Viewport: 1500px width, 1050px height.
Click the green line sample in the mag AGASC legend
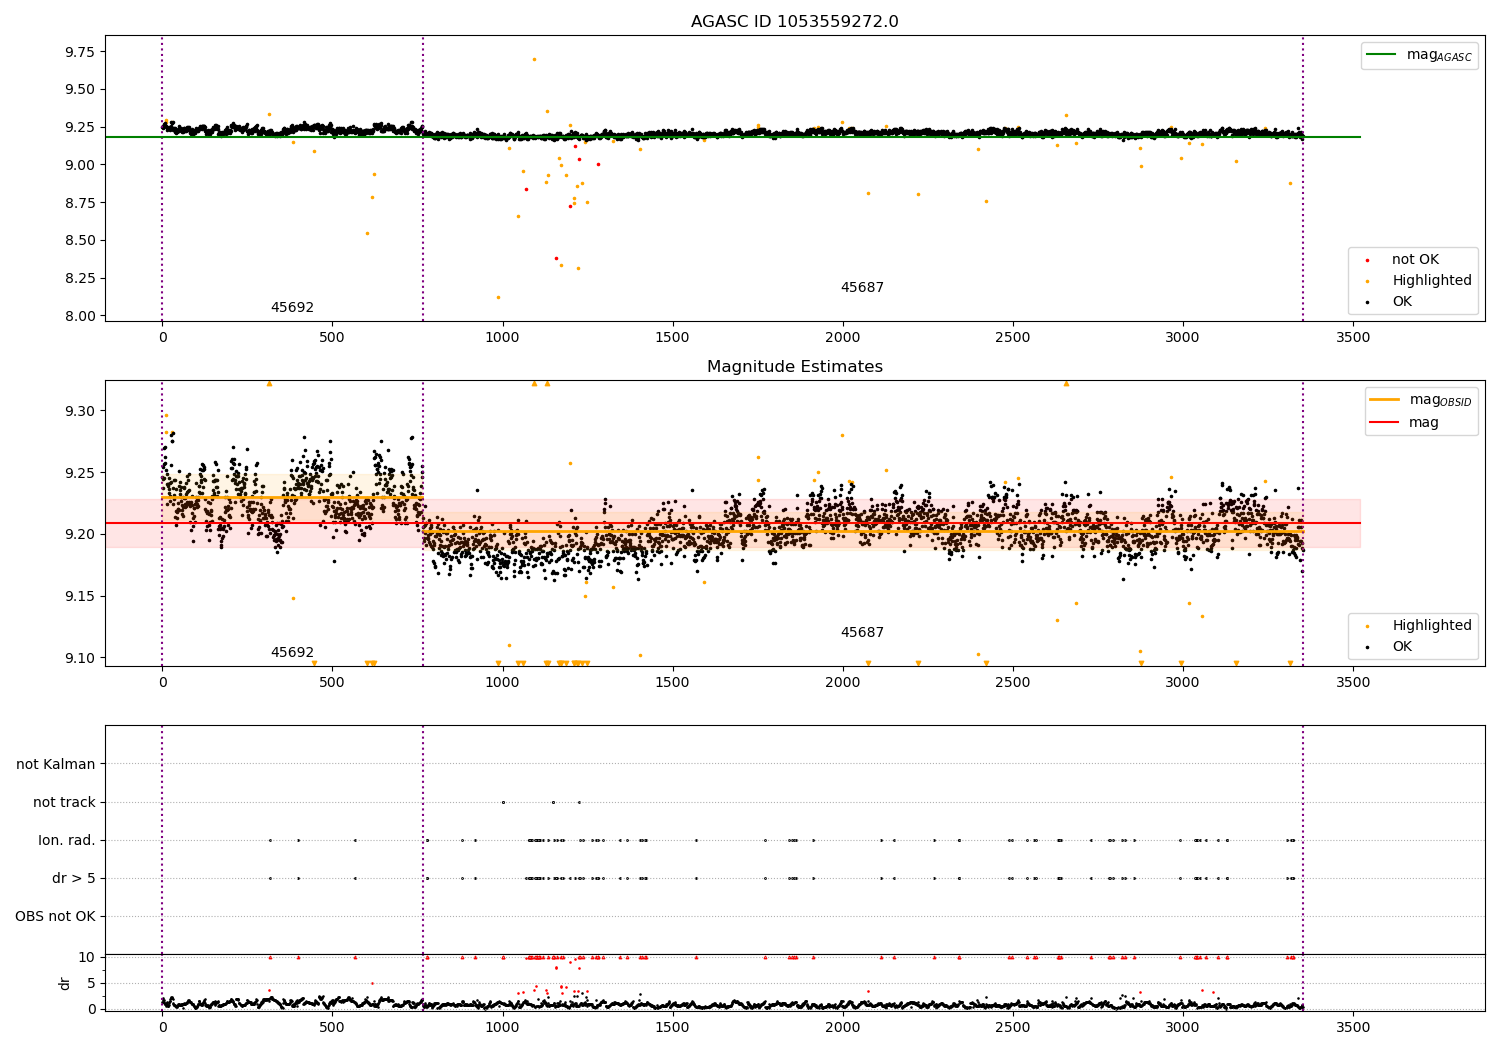(1382, 55)
